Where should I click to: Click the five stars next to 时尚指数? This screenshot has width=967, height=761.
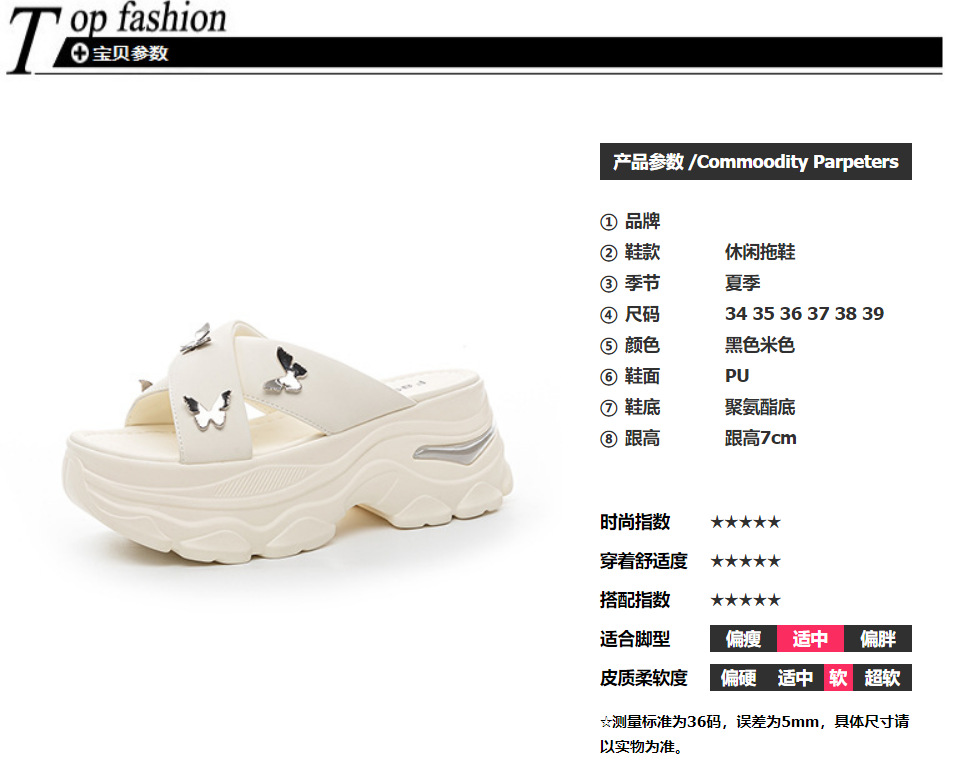click(745, 522)
